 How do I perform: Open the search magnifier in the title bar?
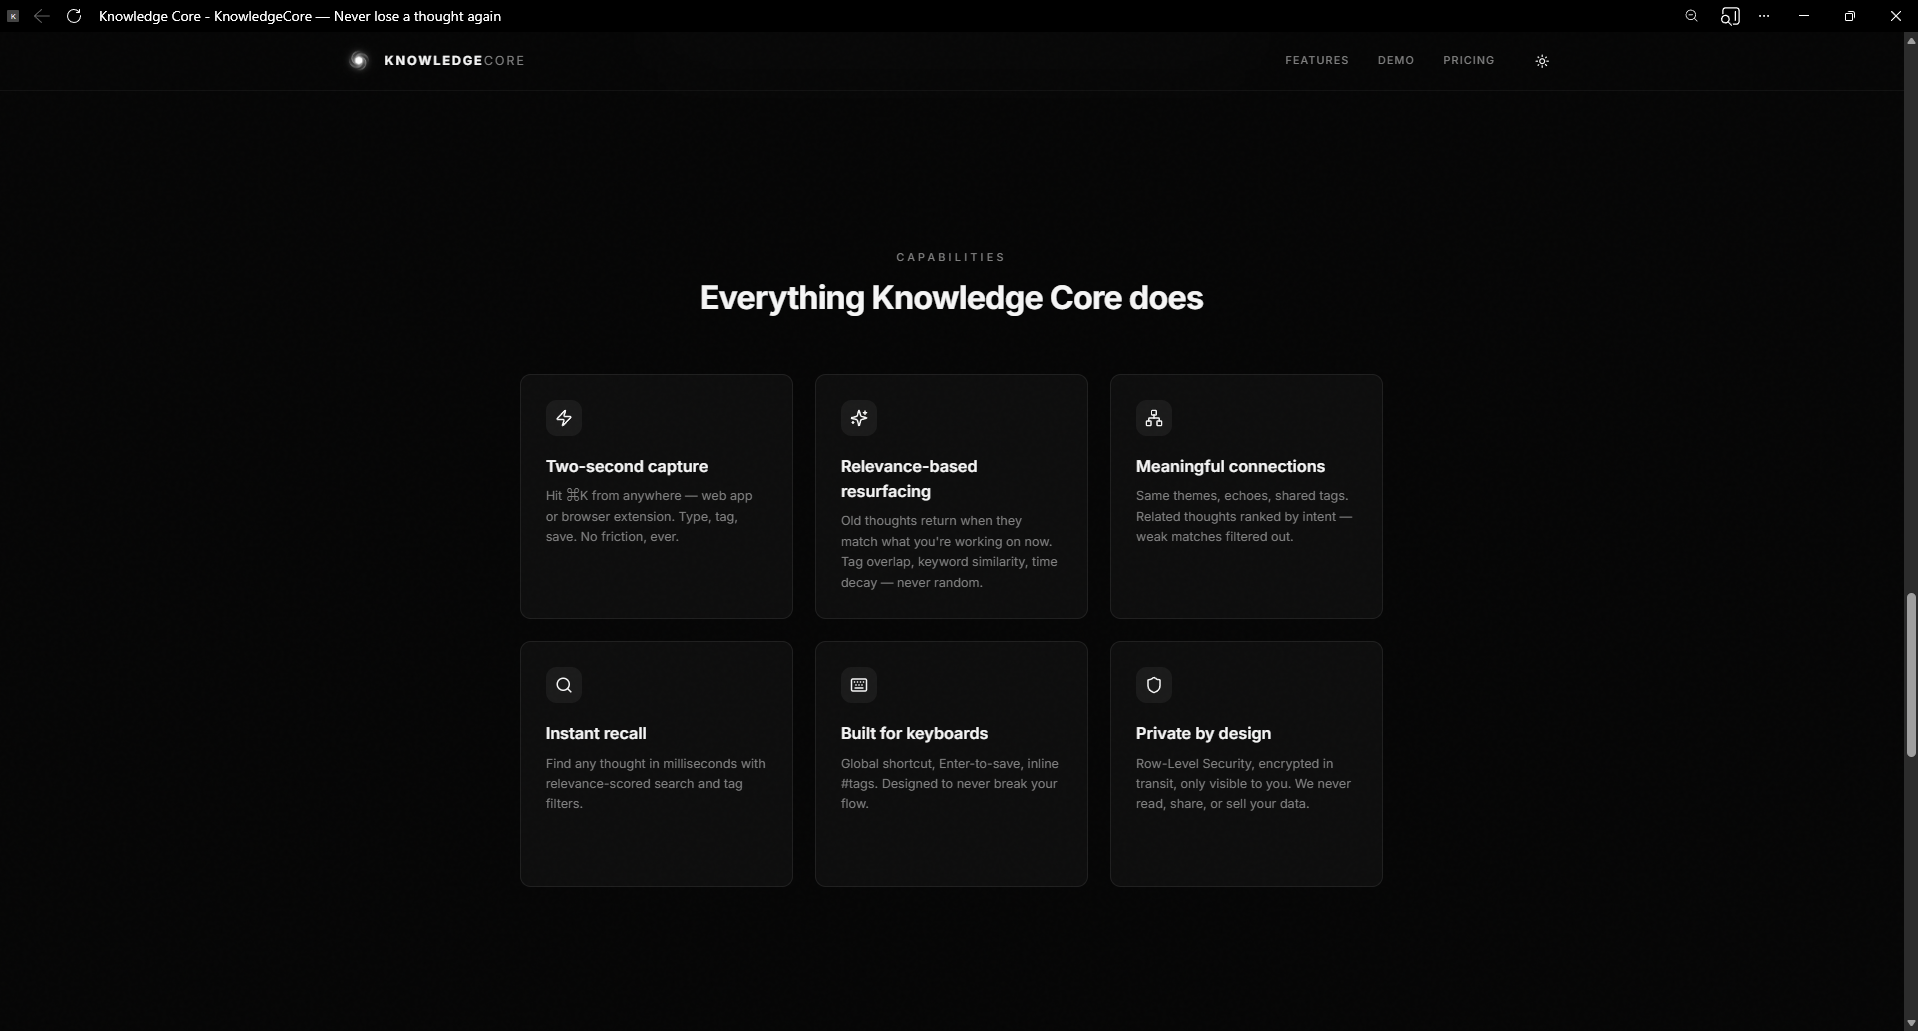[1692, 16]
